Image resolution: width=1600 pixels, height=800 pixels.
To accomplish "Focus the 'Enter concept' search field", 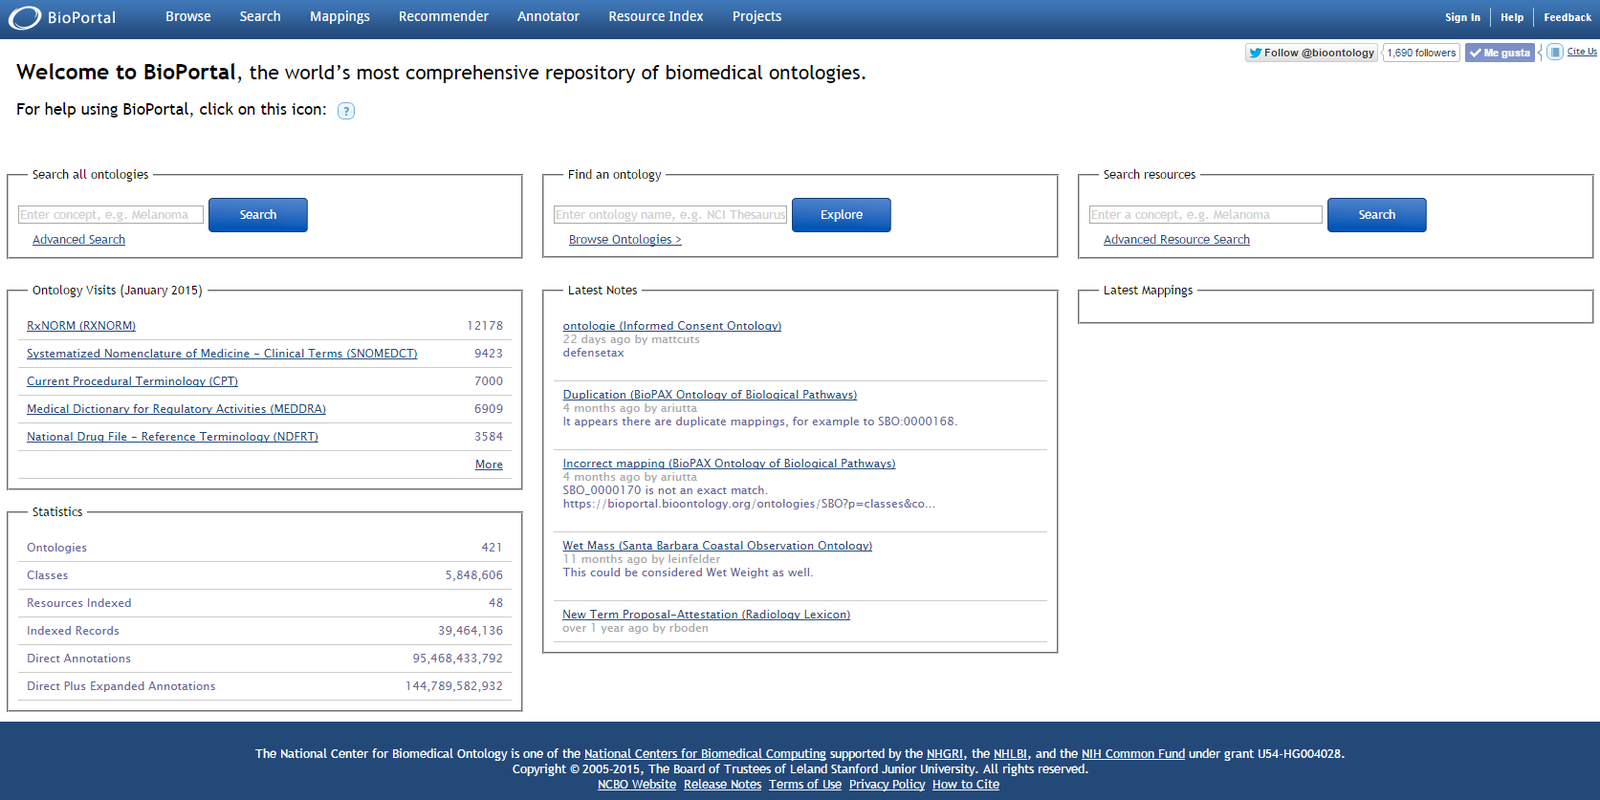I will tap(111, 215).
